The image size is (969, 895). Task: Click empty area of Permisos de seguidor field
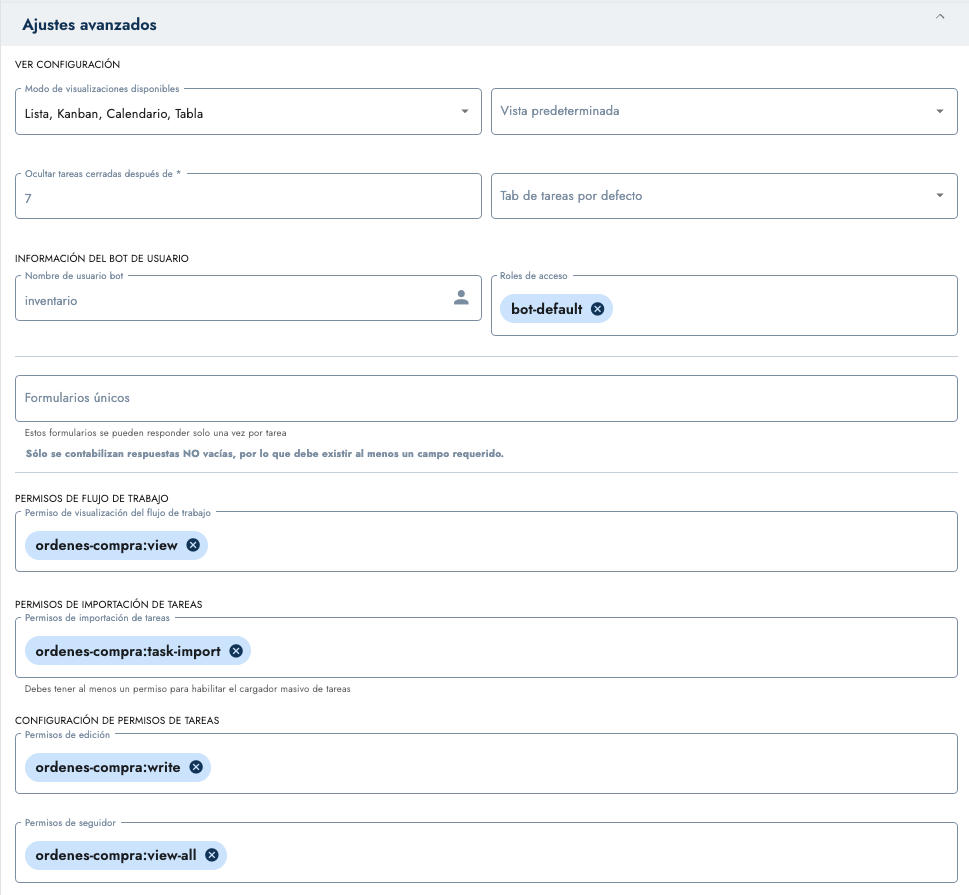pyautogui.click(x=590, y=855)
